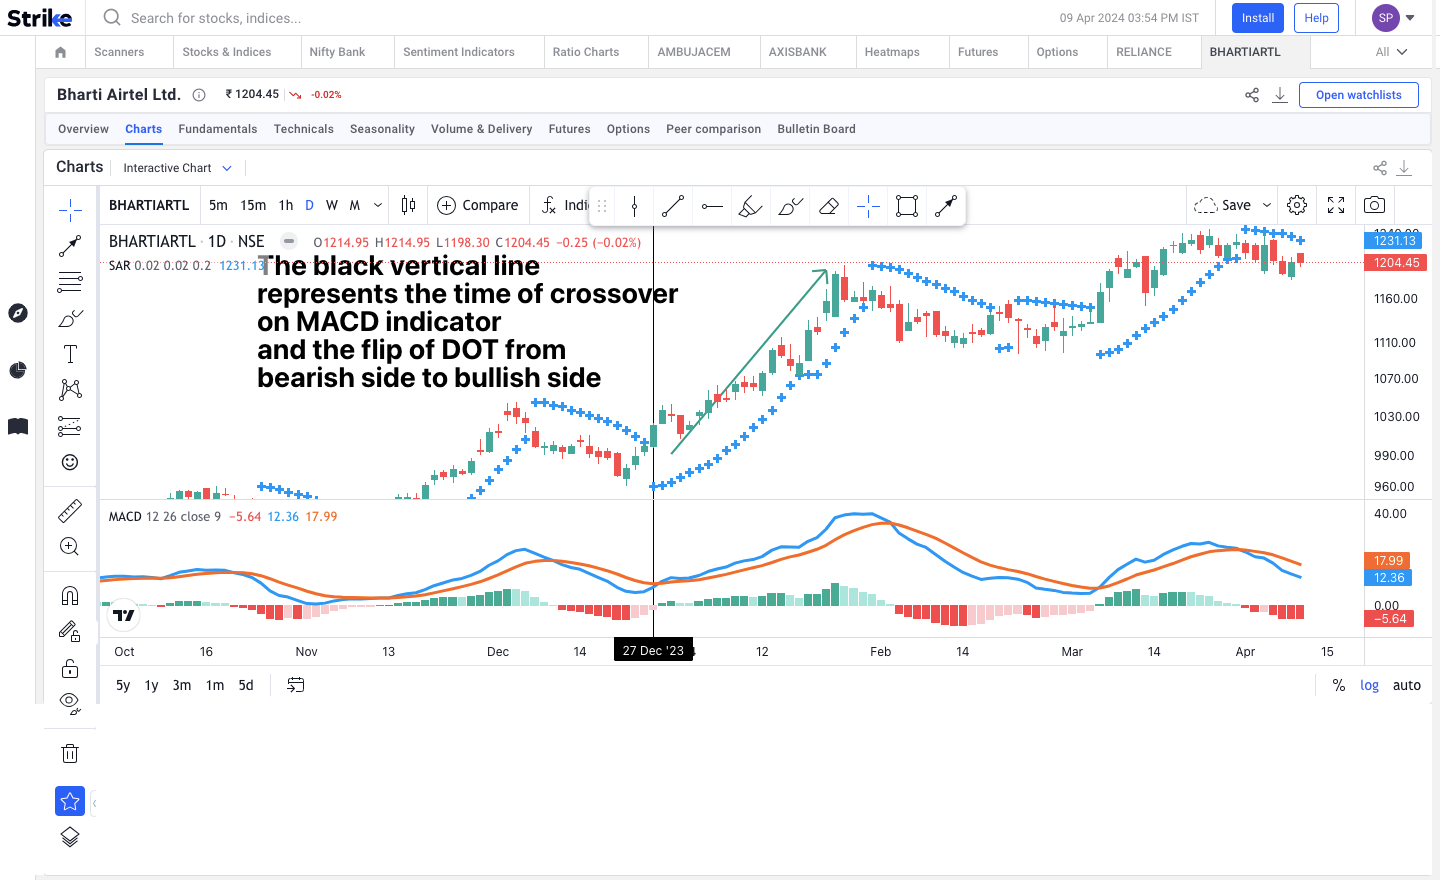The image size is (1440, 880).
Task: Select the 5m interval
Action: [x=218, y=205]
